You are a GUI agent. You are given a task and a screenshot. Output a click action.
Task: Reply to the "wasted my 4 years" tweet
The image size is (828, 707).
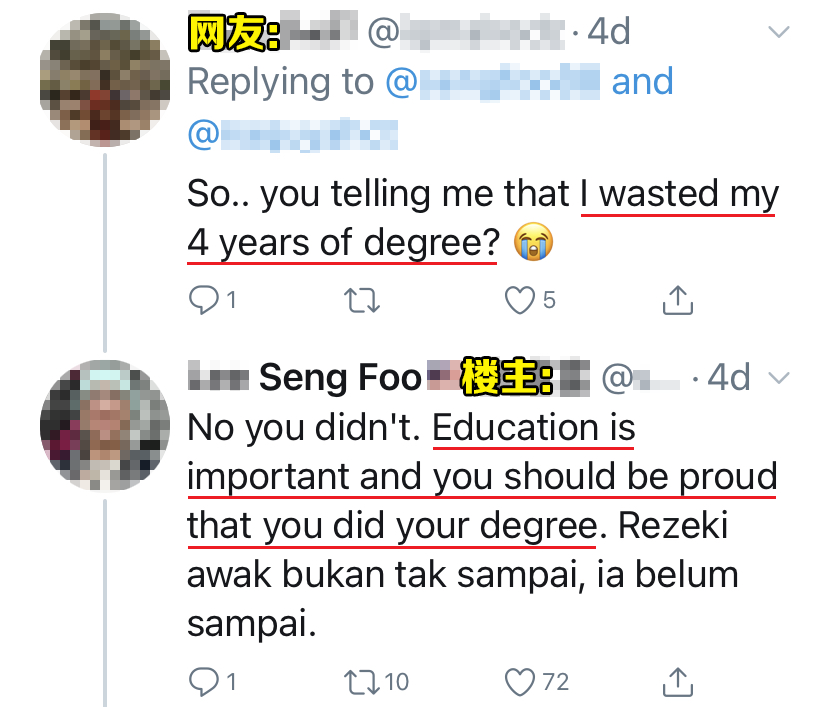[x=204, y=298]
